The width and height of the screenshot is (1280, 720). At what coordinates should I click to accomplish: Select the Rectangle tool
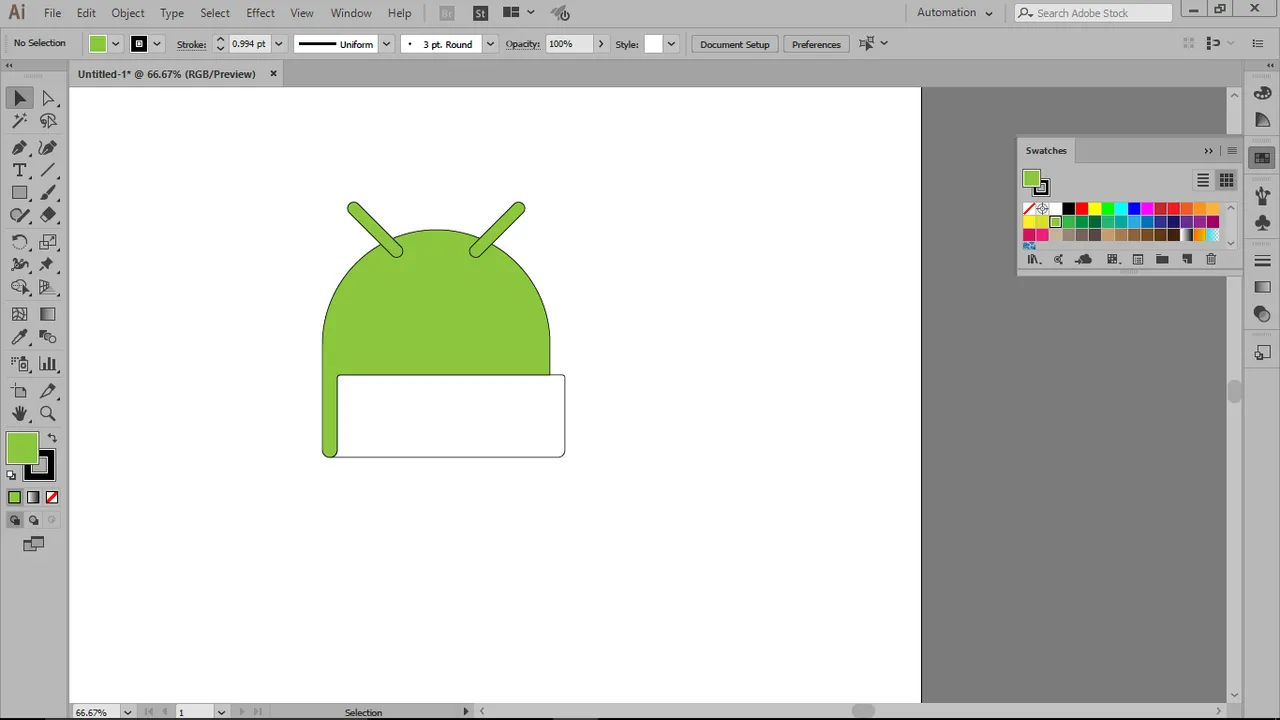(19, 193)
